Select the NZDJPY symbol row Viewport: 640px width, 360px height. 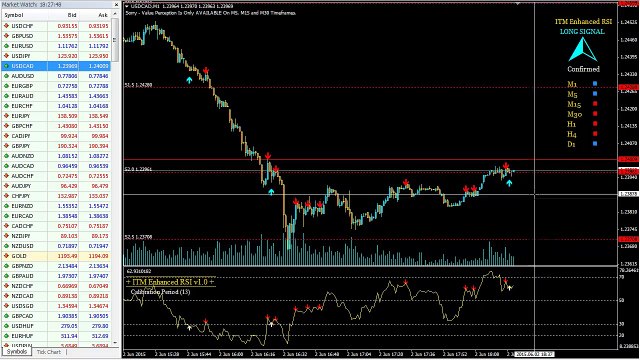point(56,236)
